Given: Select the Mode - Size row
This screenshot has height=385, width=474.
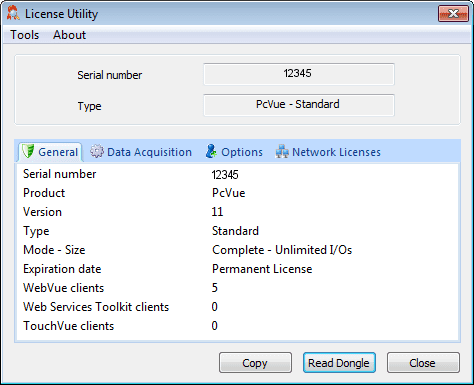Looking at the screenshot, I should [238, 250].
